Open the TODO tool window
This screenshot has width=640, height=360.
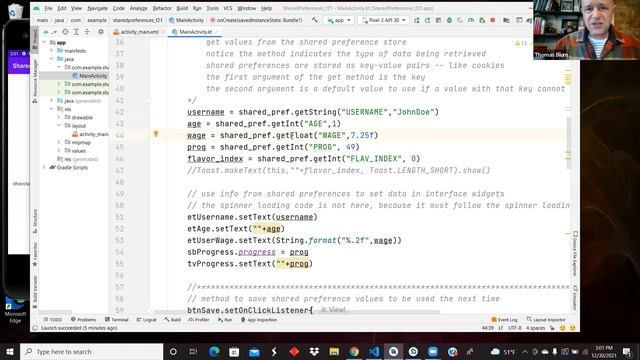point(53,320)
